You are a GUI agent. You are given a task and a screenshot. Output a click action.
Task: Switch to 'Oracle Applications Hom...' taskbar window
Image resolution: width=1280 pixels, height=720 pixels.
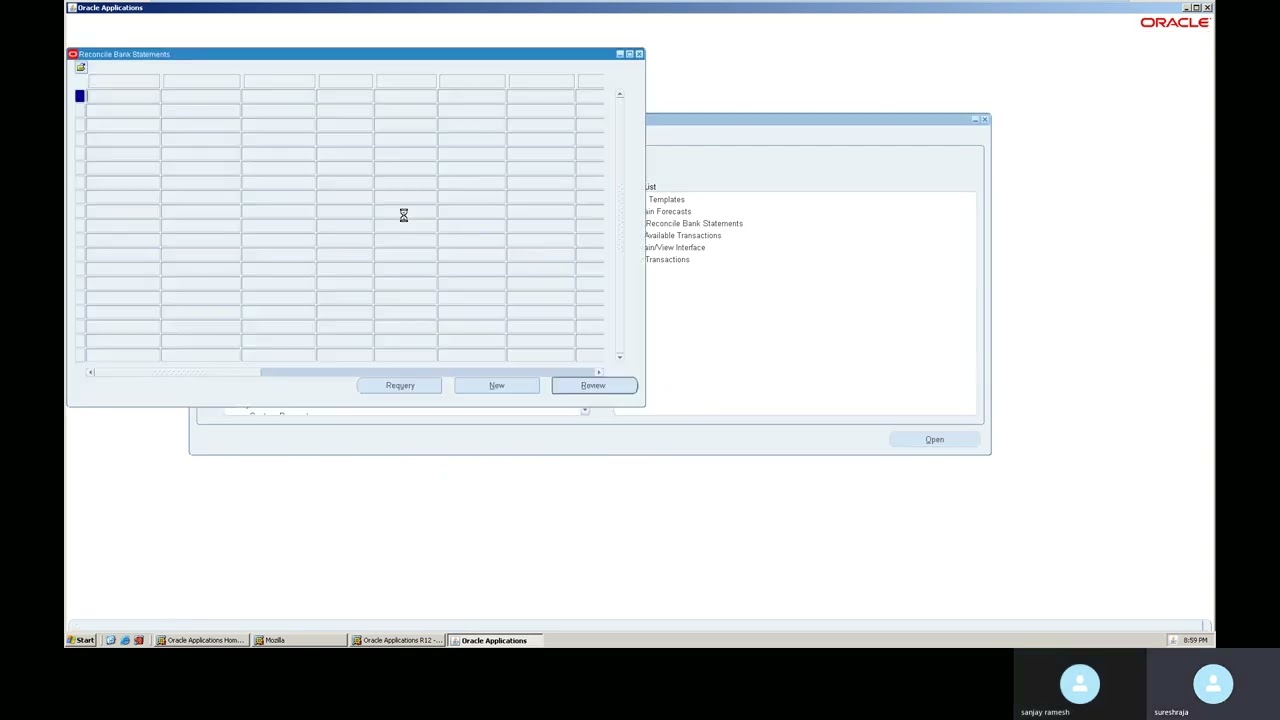pos(201,640)
